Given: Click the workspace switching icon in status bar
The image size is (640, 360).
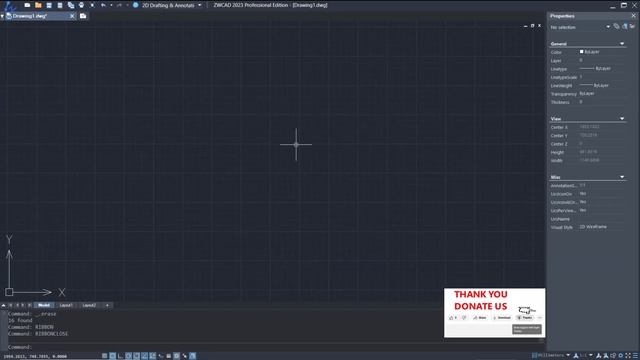Looking at the screenshot, I should pos(613,356).
